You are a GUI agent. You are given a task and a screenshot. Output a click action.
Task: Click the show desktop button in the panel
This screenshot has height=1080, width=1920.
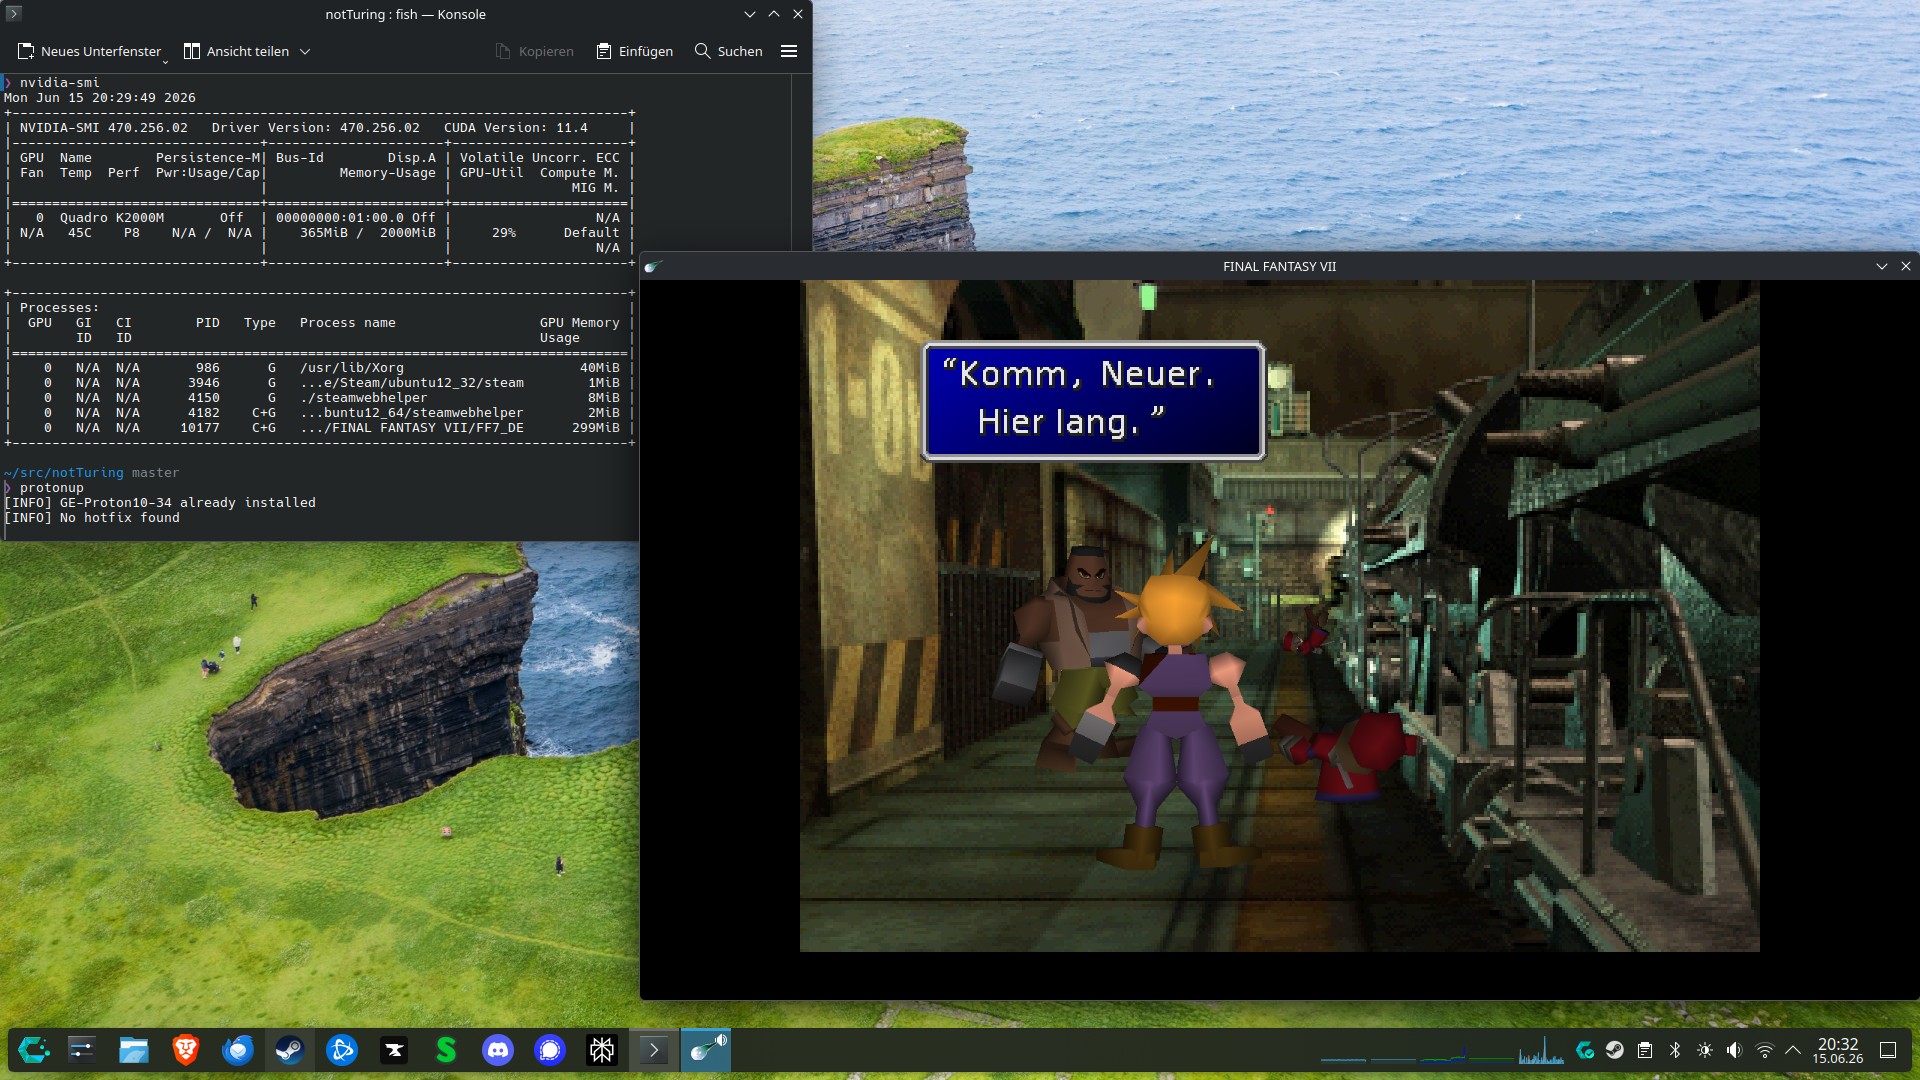(x=1888, y=1050)
